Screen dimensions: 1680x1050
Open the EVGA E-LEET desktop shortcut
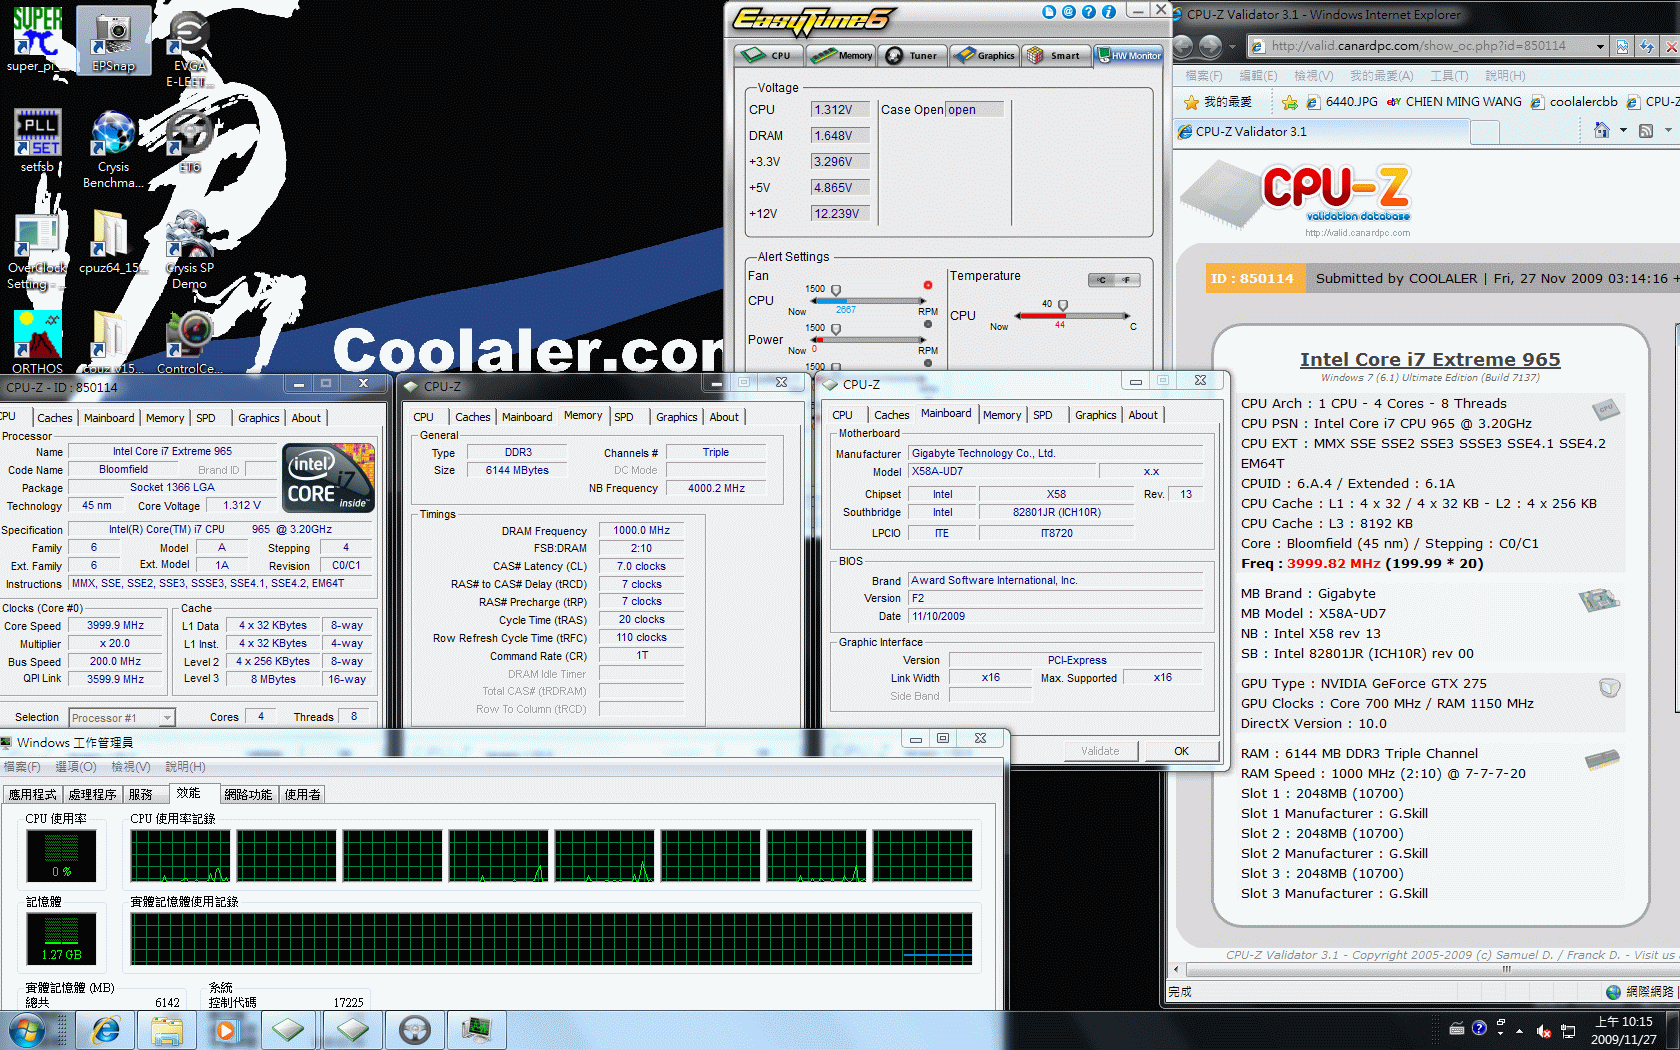[x=189, y=48]
